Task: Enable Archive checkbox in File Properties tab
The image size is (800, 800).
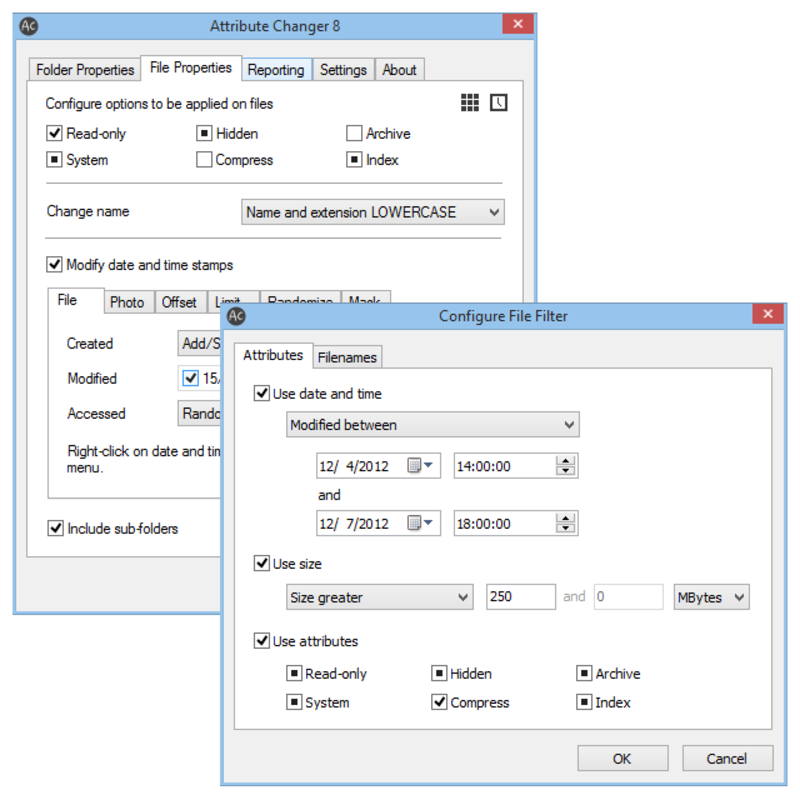Action: pyautogui.click(x=354, y=133)
